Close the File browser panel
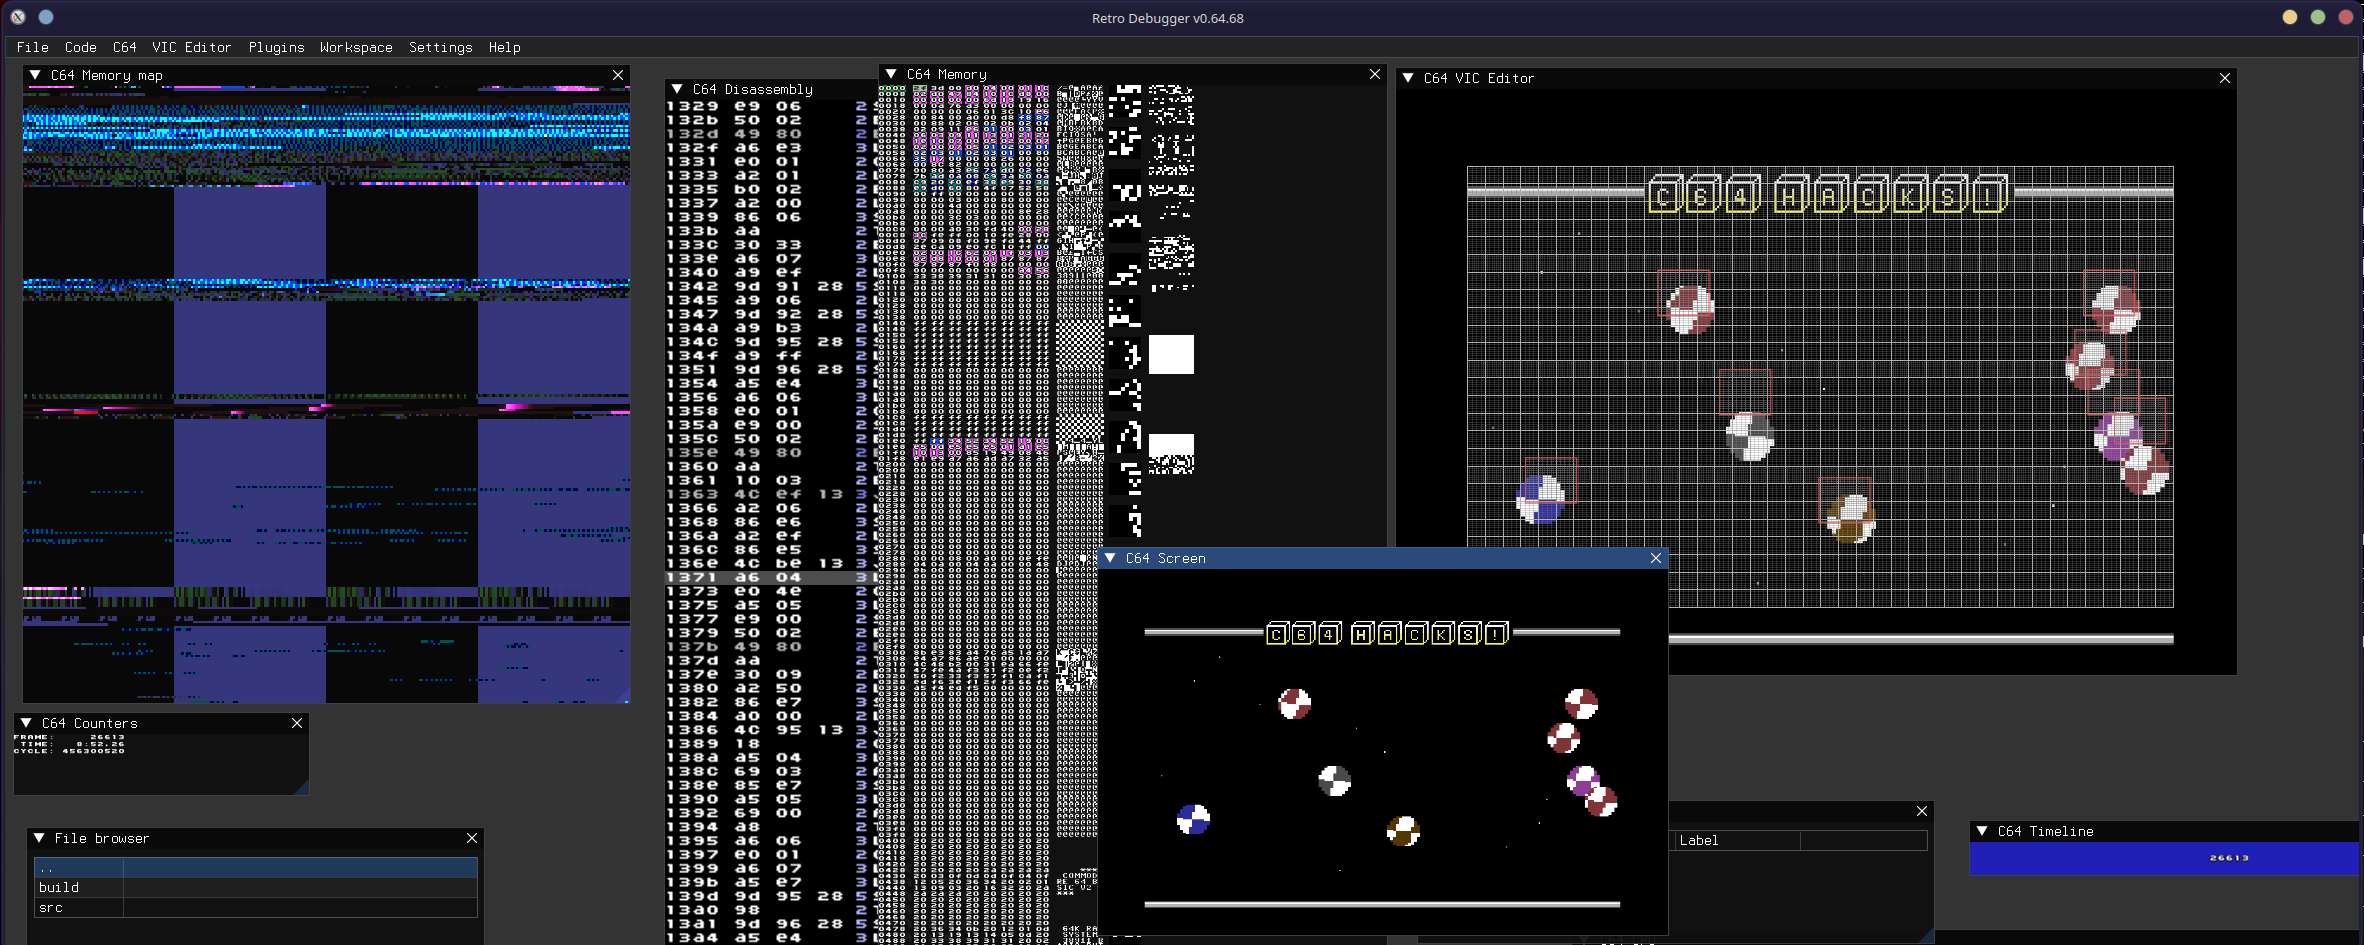Image resolution: width=2364 pixels, height=945 pixels. pyautogui.click(x=472, y=838)
